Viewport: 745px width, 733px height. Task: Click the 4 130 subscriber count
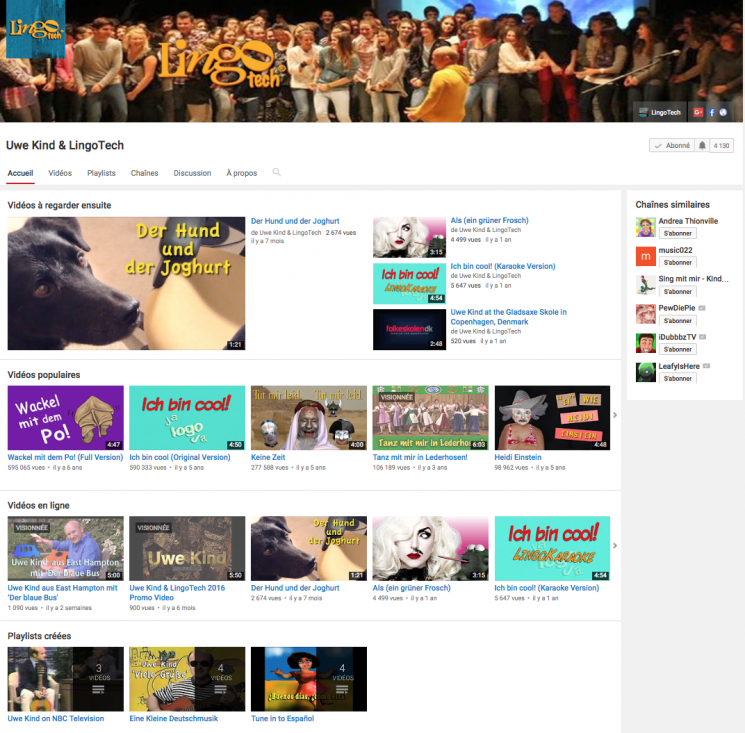coord(721,145)
